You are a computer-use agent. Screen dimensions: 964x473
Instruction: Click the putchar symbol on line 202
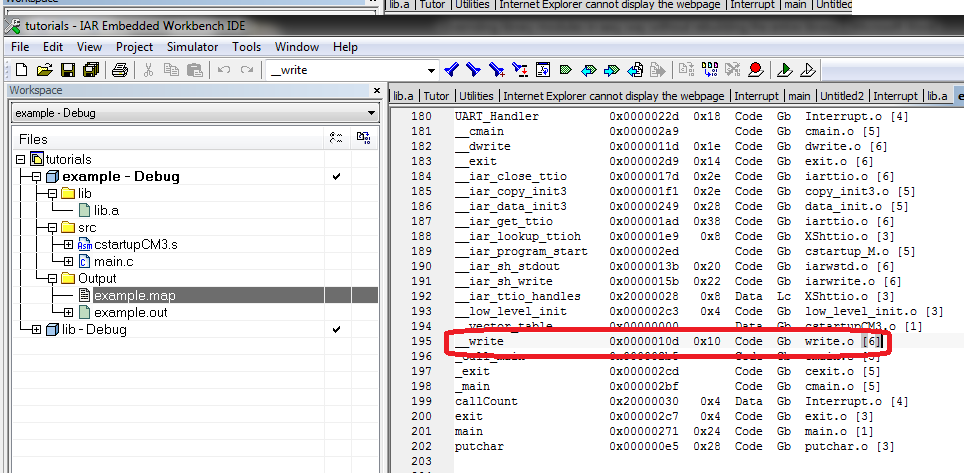479,447
